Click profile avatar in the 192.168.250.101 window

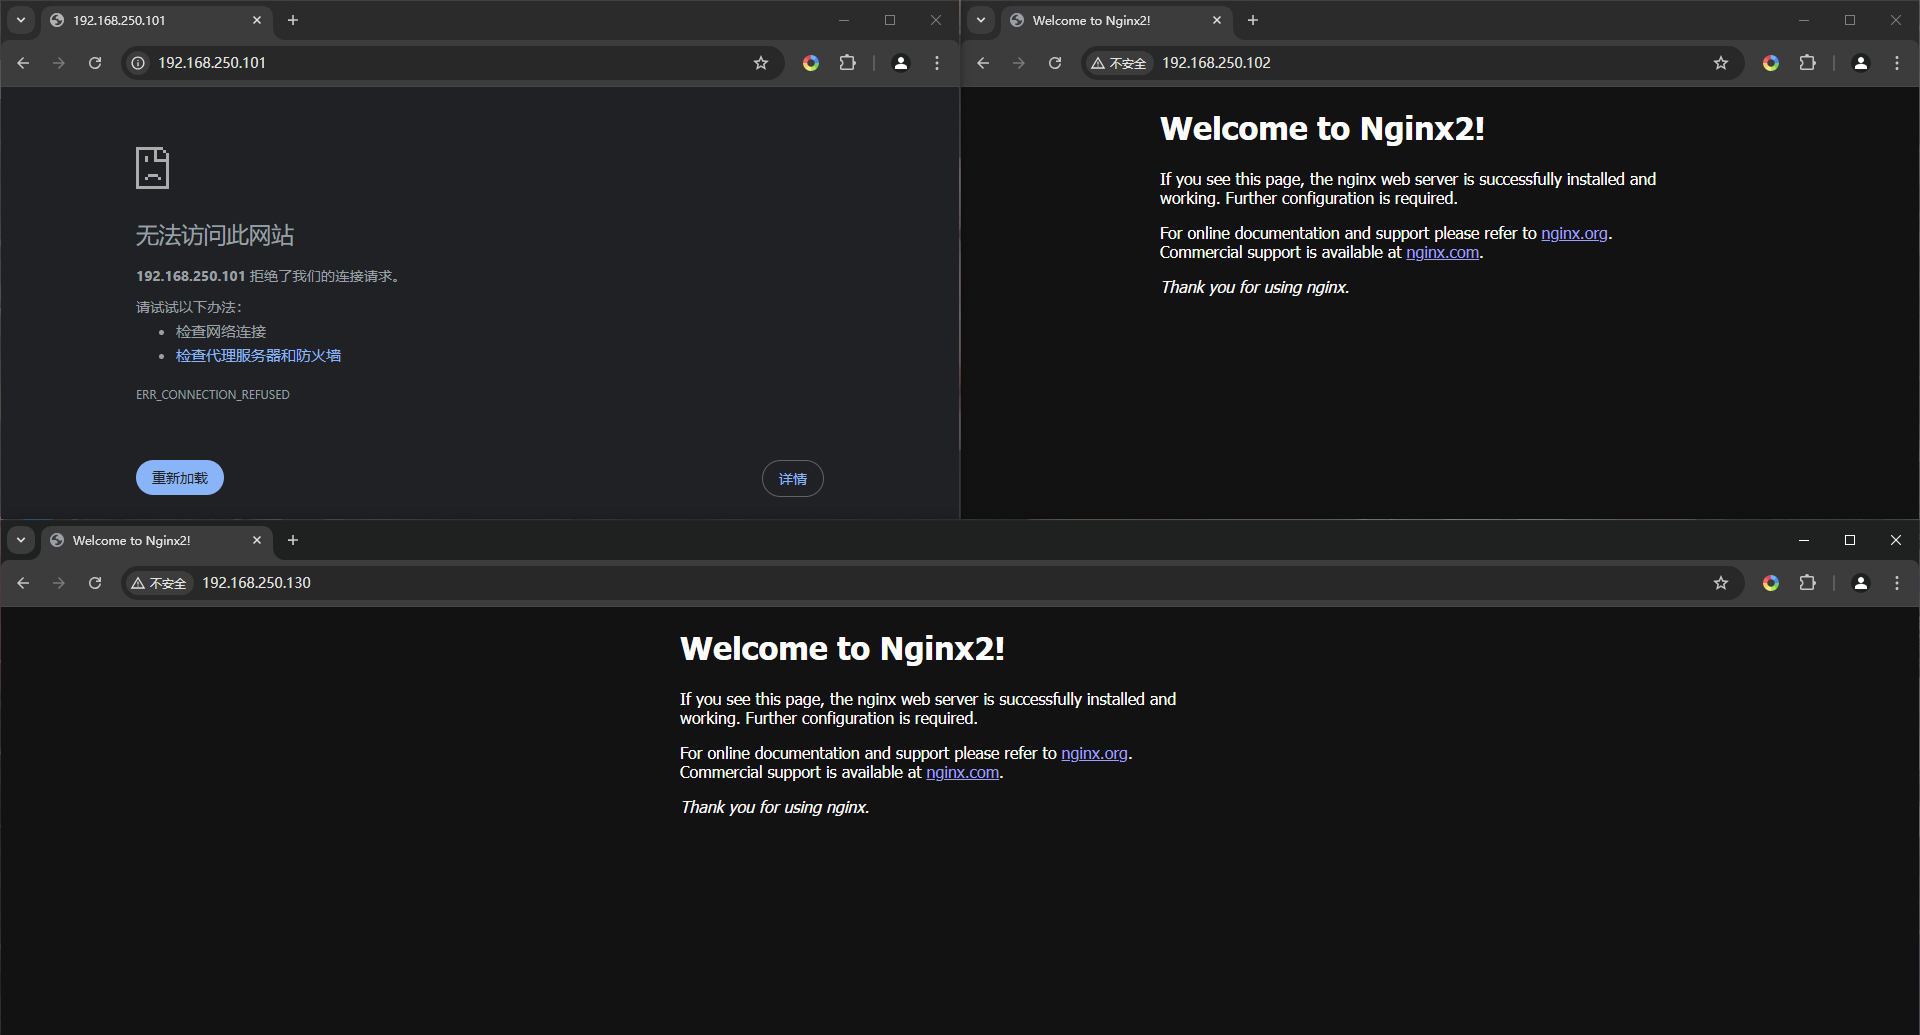(900, 63)
